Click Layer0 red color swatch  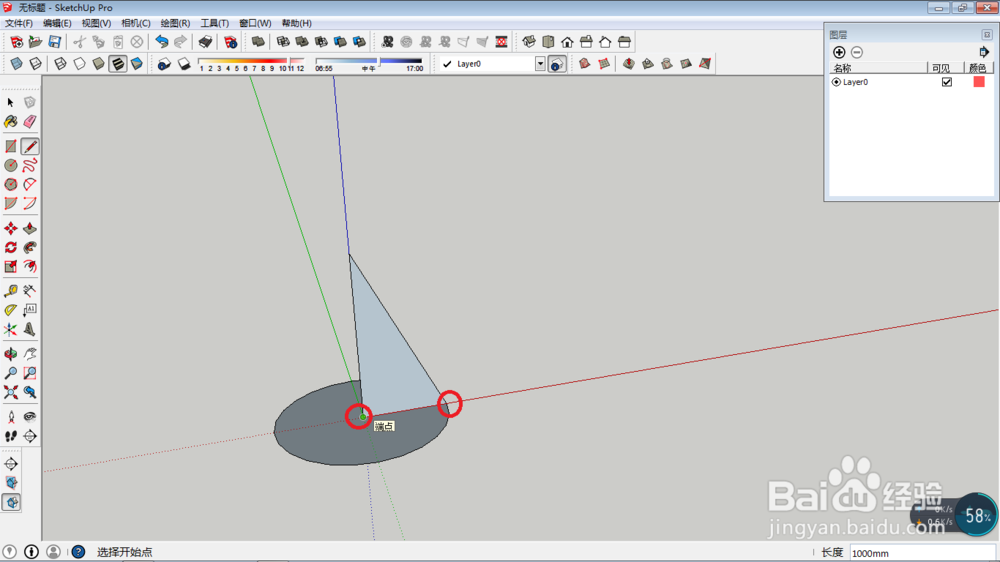click(979, 82)
